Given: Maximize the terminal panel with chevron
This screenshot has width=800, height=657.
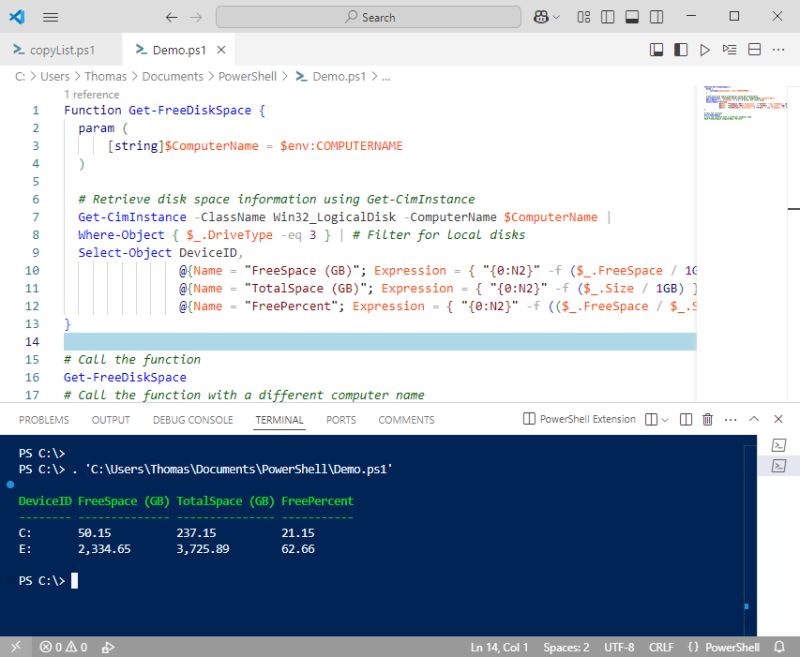Looking at the screenshot, I should click(752, 419).
